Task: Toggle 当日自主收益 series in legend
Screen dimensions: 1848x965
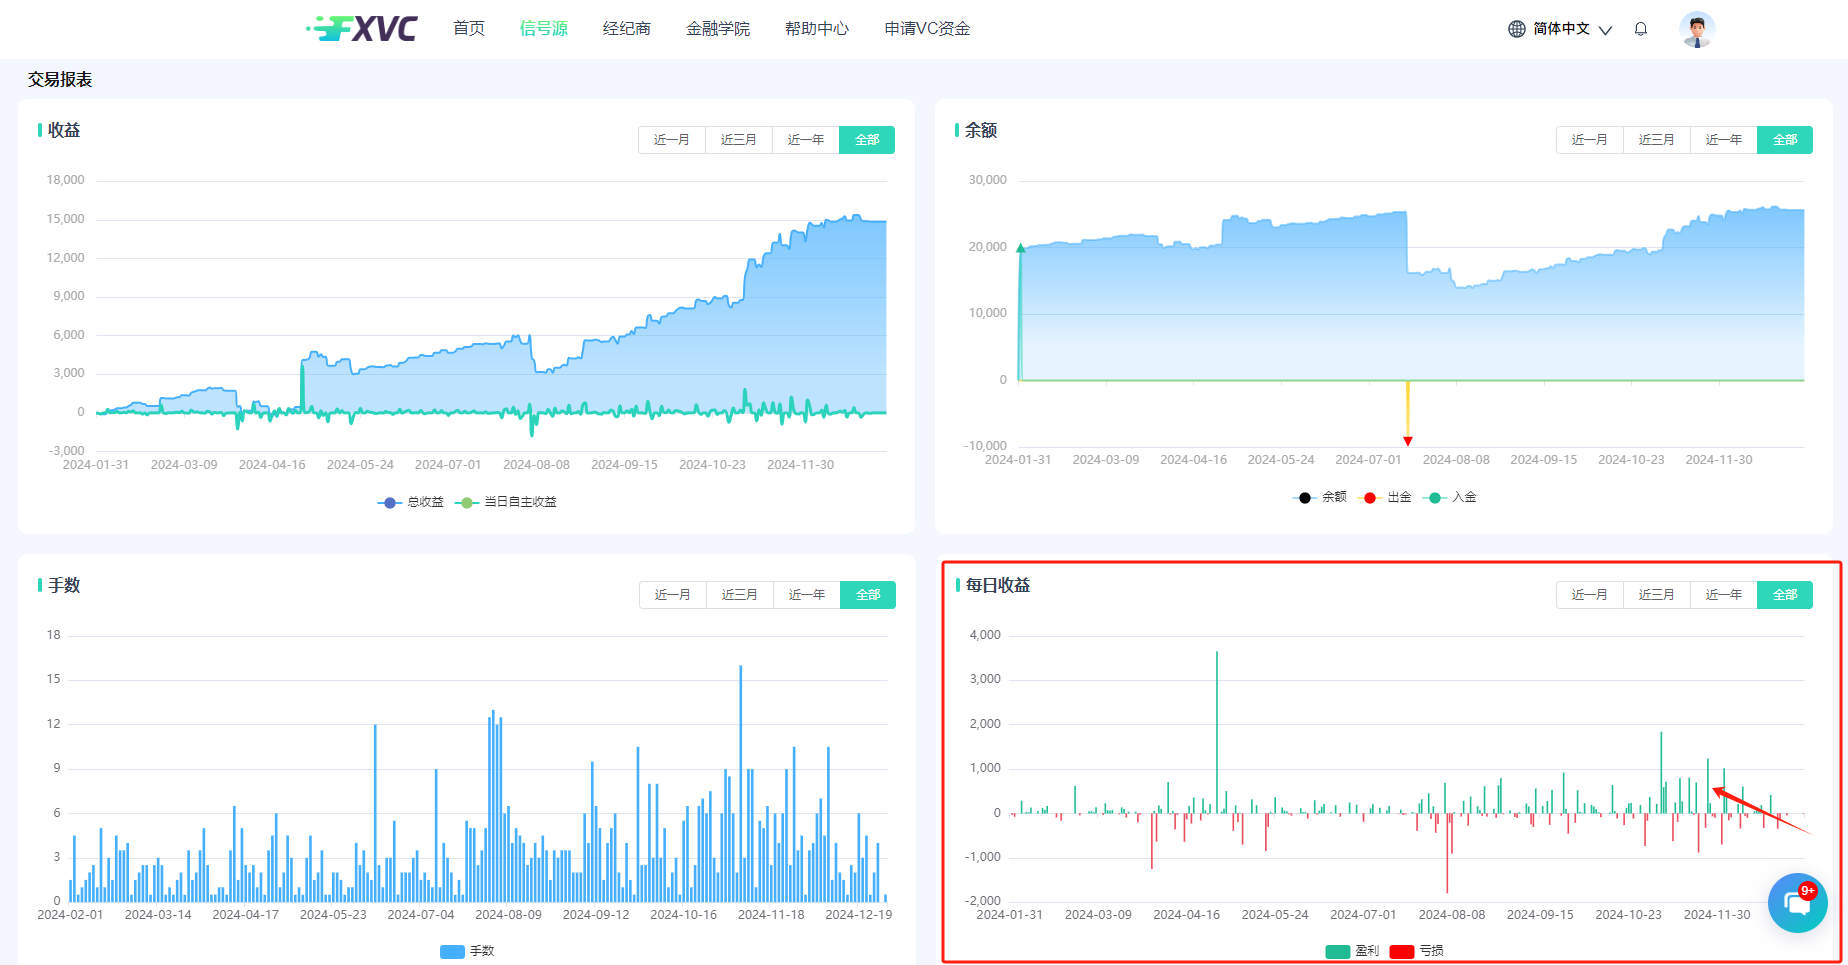Action: (x=506, y=502)
